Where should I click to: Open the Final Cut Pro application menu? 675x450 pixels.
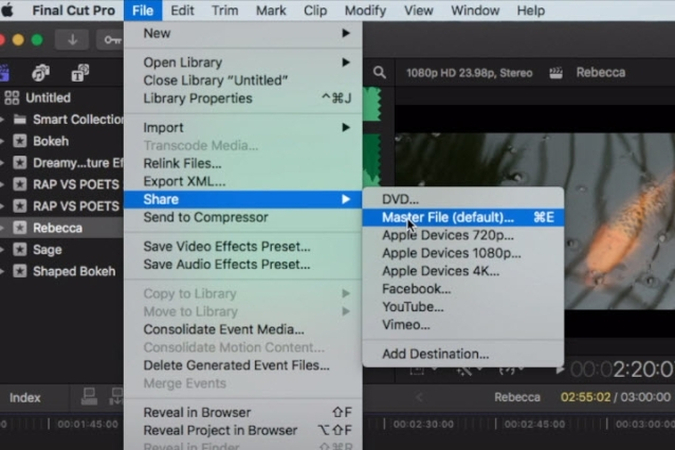[x=74, y=10]
